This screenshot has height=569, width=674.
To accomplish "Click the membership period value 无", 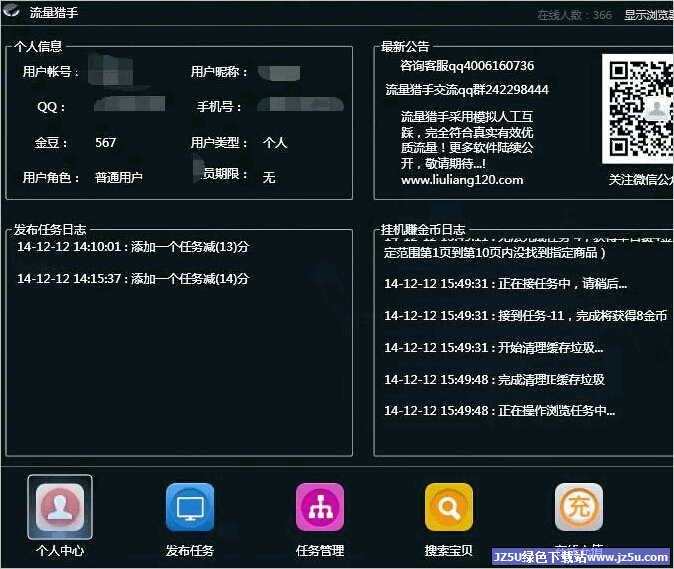I will pos(269,177).
